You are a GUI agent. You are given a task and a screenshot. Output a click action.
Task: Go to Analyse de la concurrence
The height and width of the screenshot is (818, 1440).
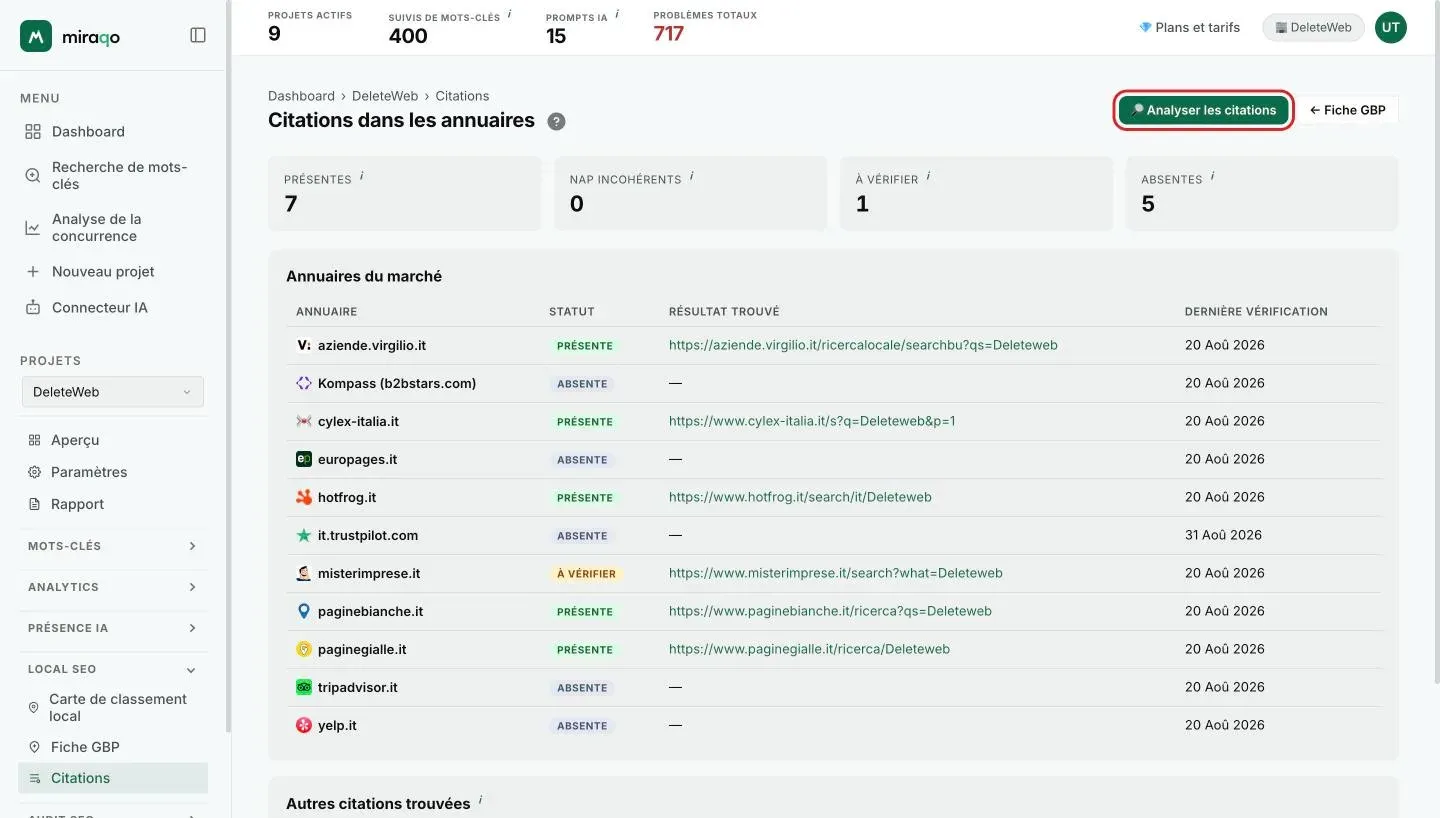pos(113,227)
